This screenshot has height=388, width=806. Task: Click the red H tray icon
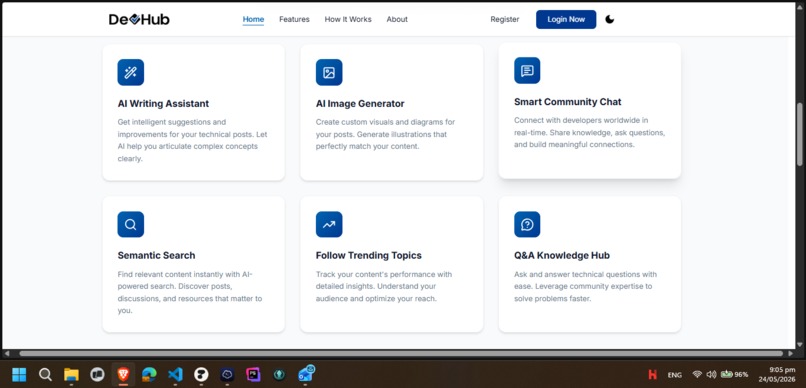[652, 375]
